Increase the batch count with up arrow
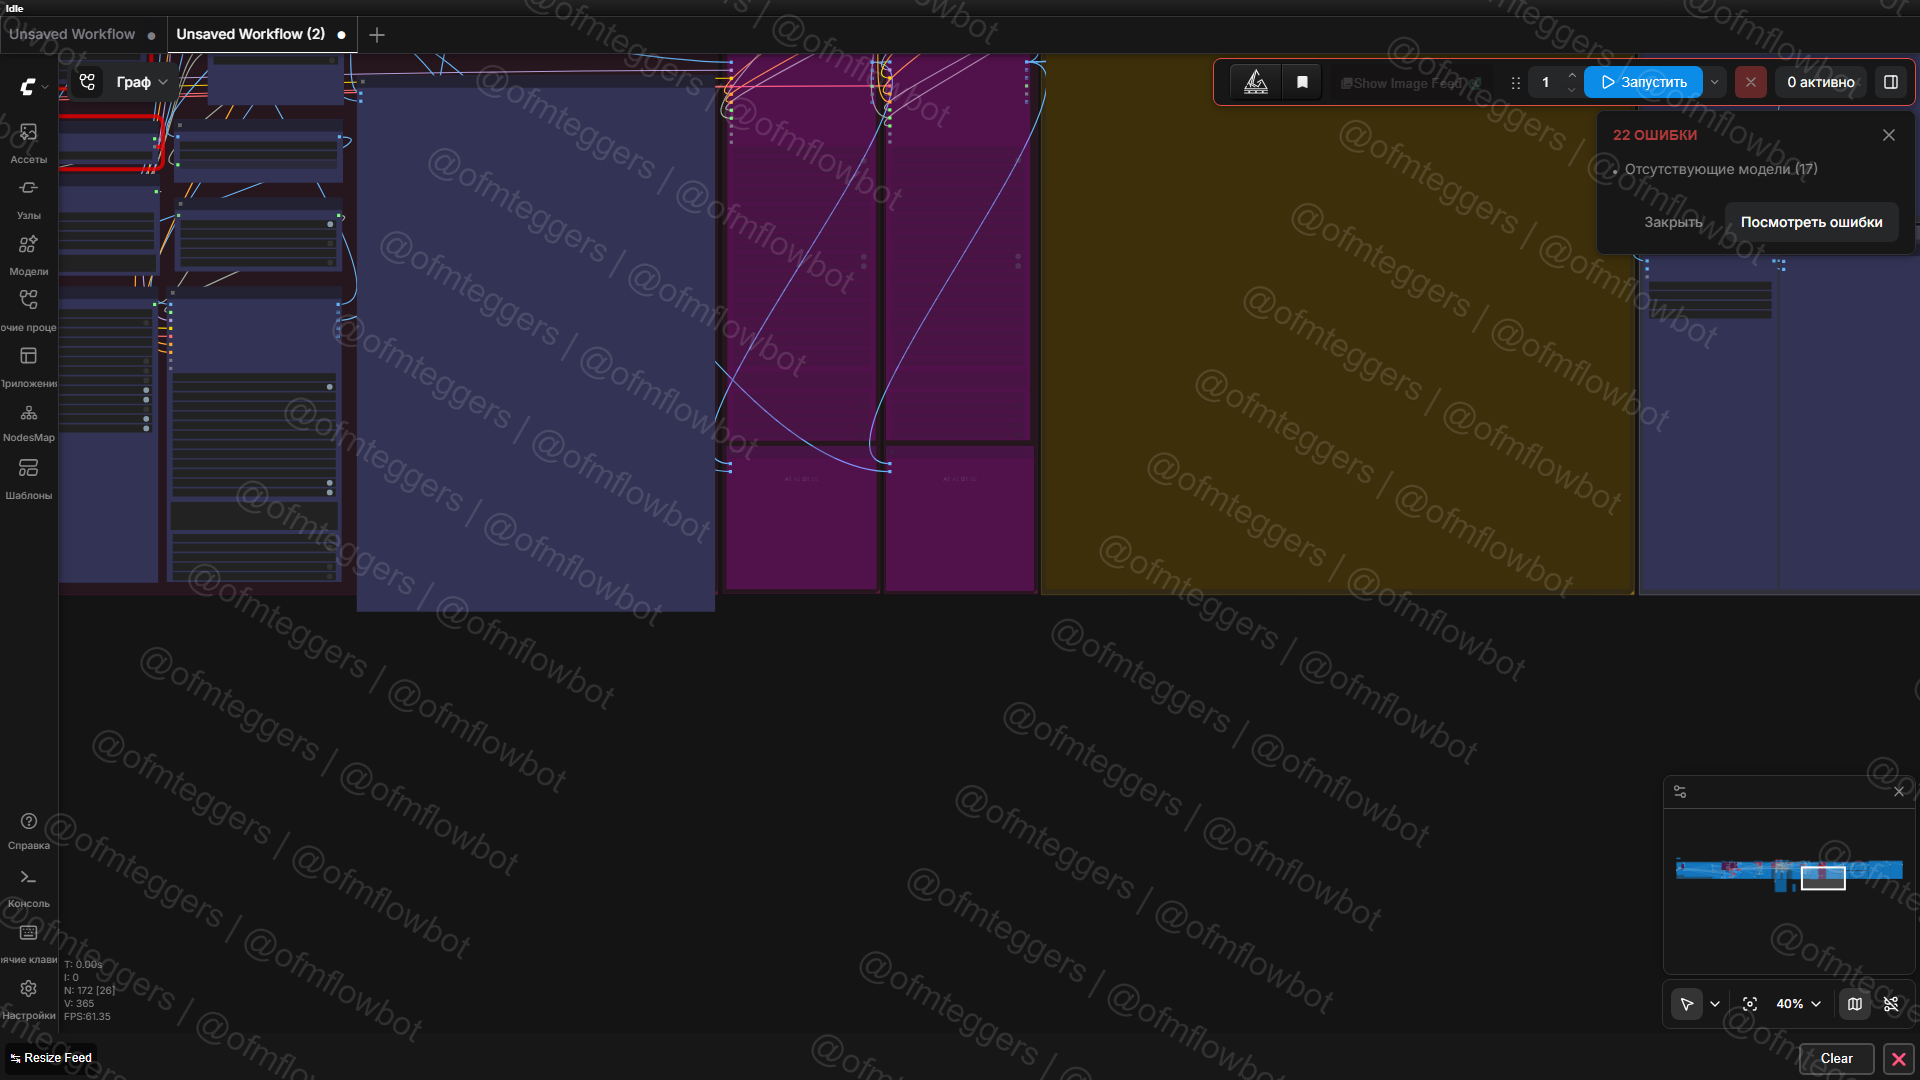This screenshot has width=1920, height=1080. tap(1572, 75)
